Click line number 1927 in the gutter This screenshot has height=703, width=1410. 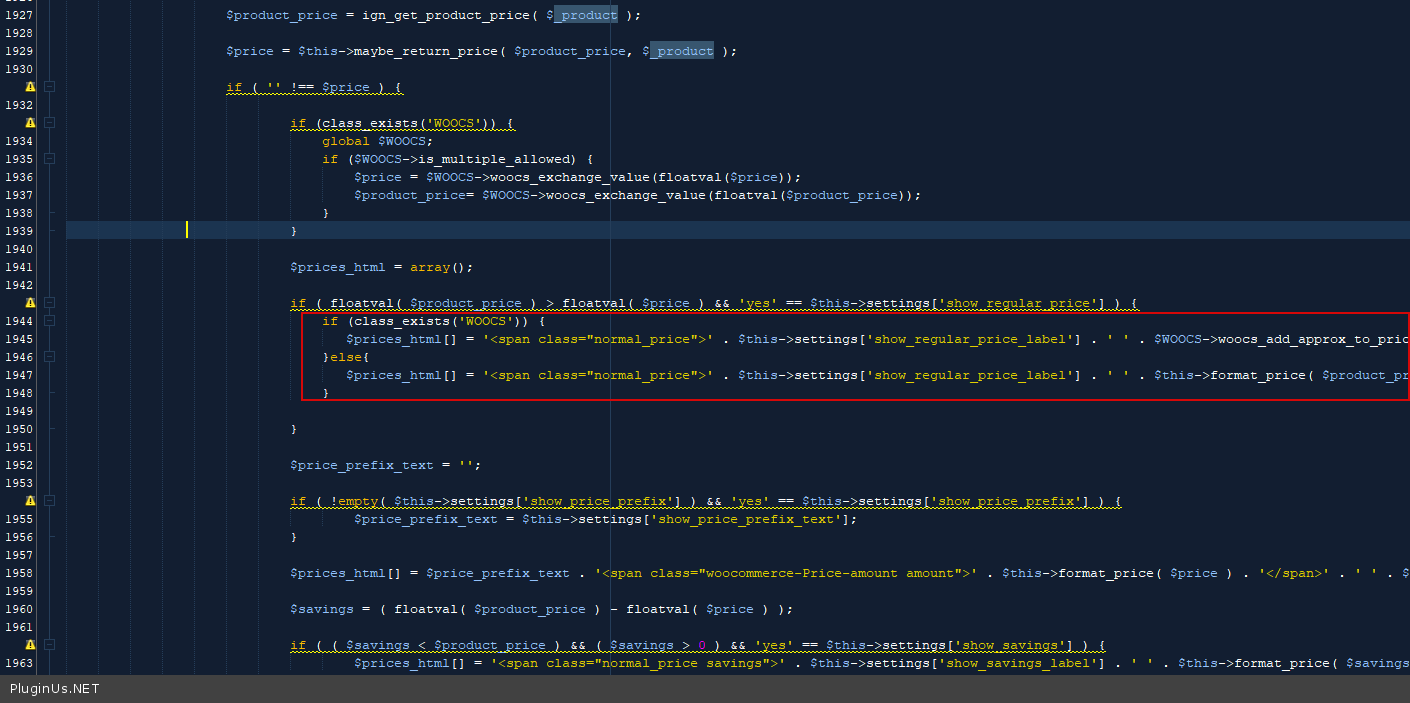coord(19,15)
